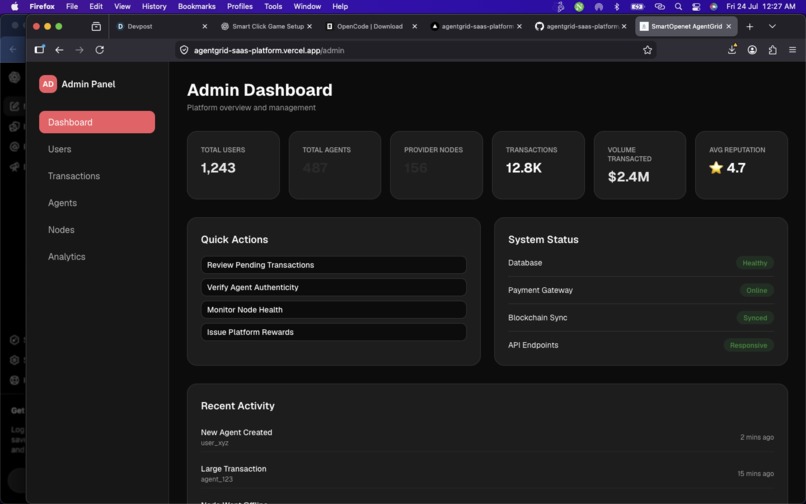
Task: Click the API Endpoints Responsive badge
Action: coord(748,345)
